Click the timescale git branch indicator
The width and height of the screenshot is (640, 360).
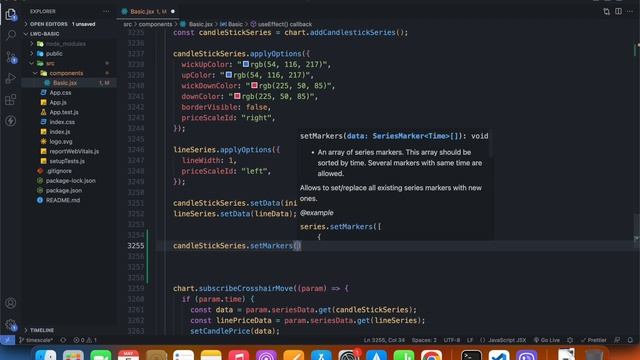point(36,340)
